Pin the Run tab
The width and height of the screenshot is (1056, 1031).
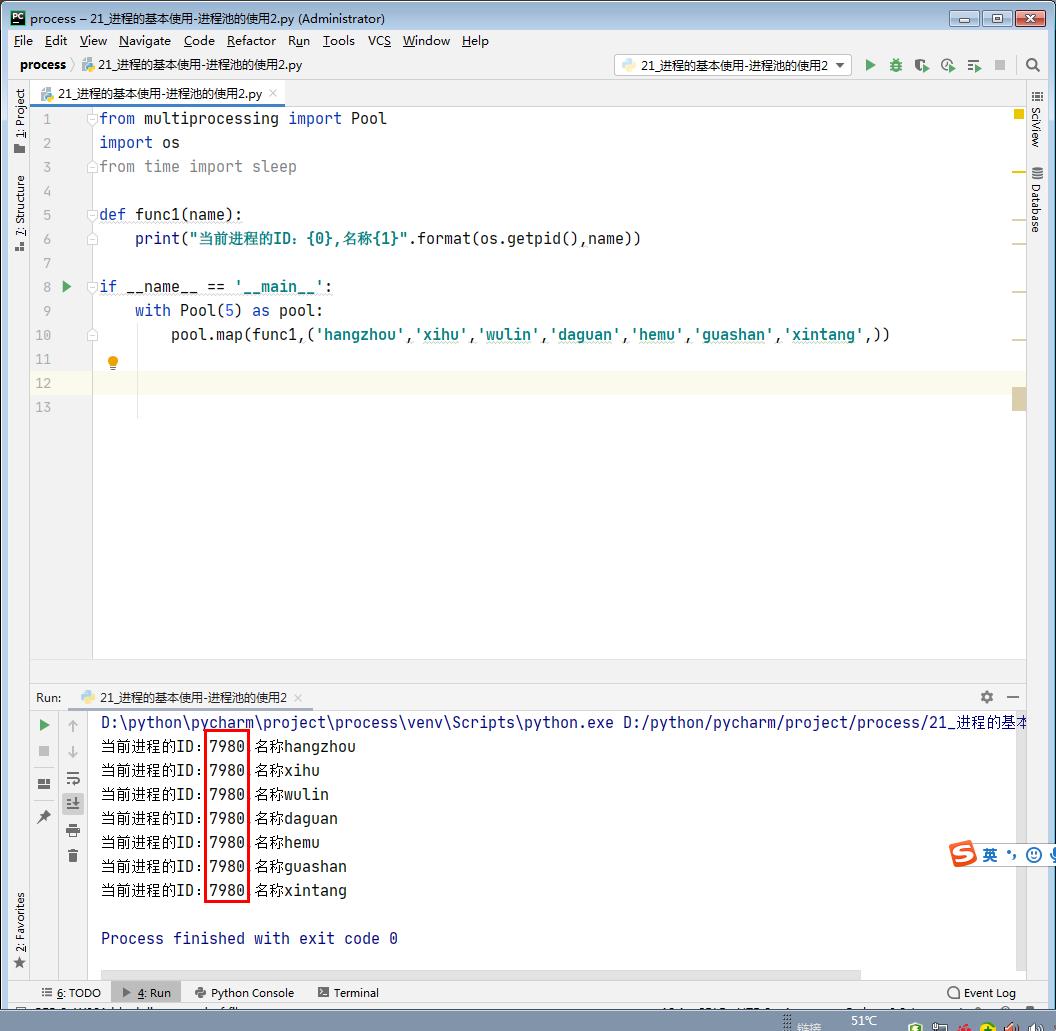[x=44, y=817]
